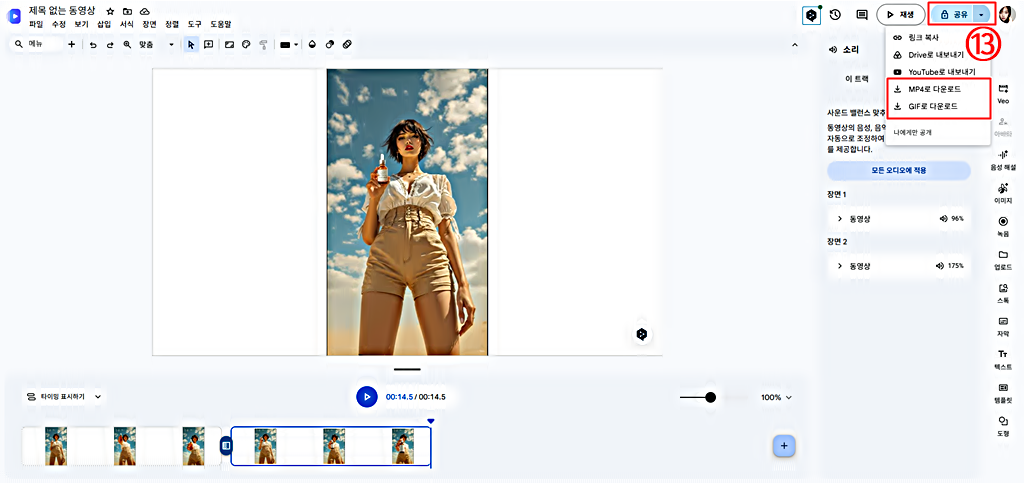Open the Gemini side panel icon at top
Viewport: 1024px width, 483px height.
click(811, 15)
